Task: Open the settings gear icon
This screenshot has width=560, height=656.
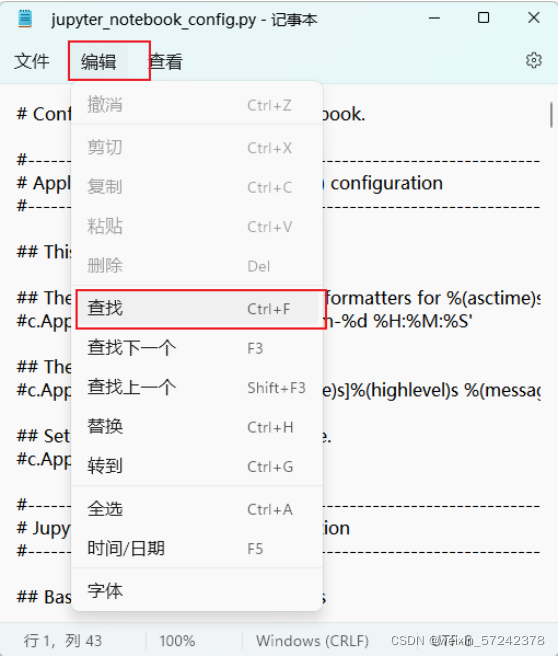Action: tap(533, 61)
